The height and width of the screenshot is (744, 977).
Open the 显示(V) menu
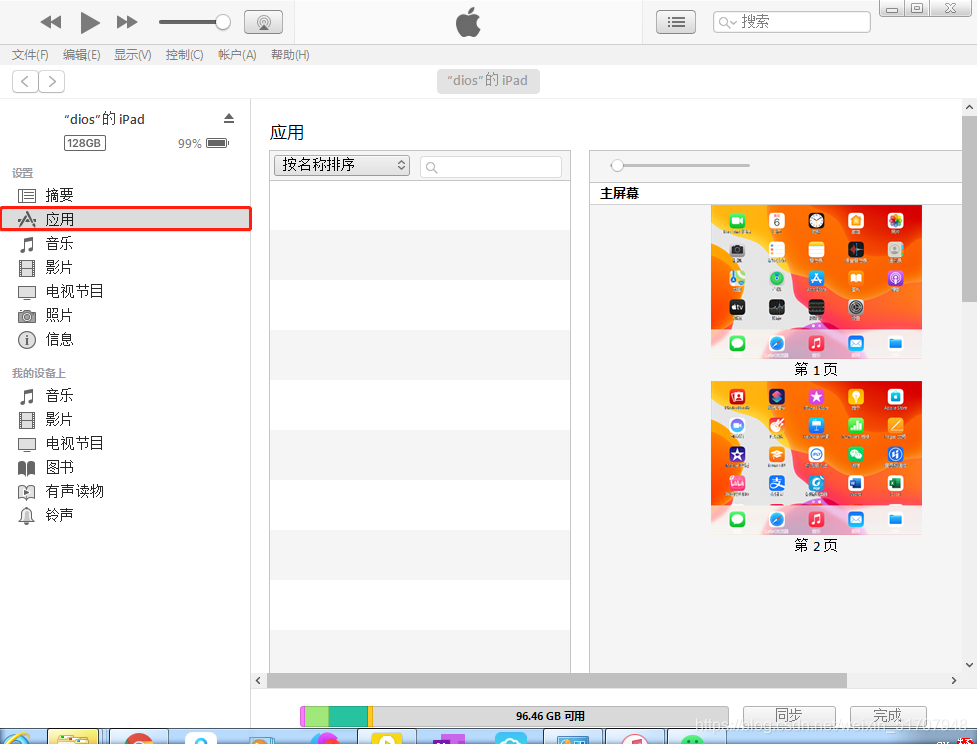coord(132,55)
